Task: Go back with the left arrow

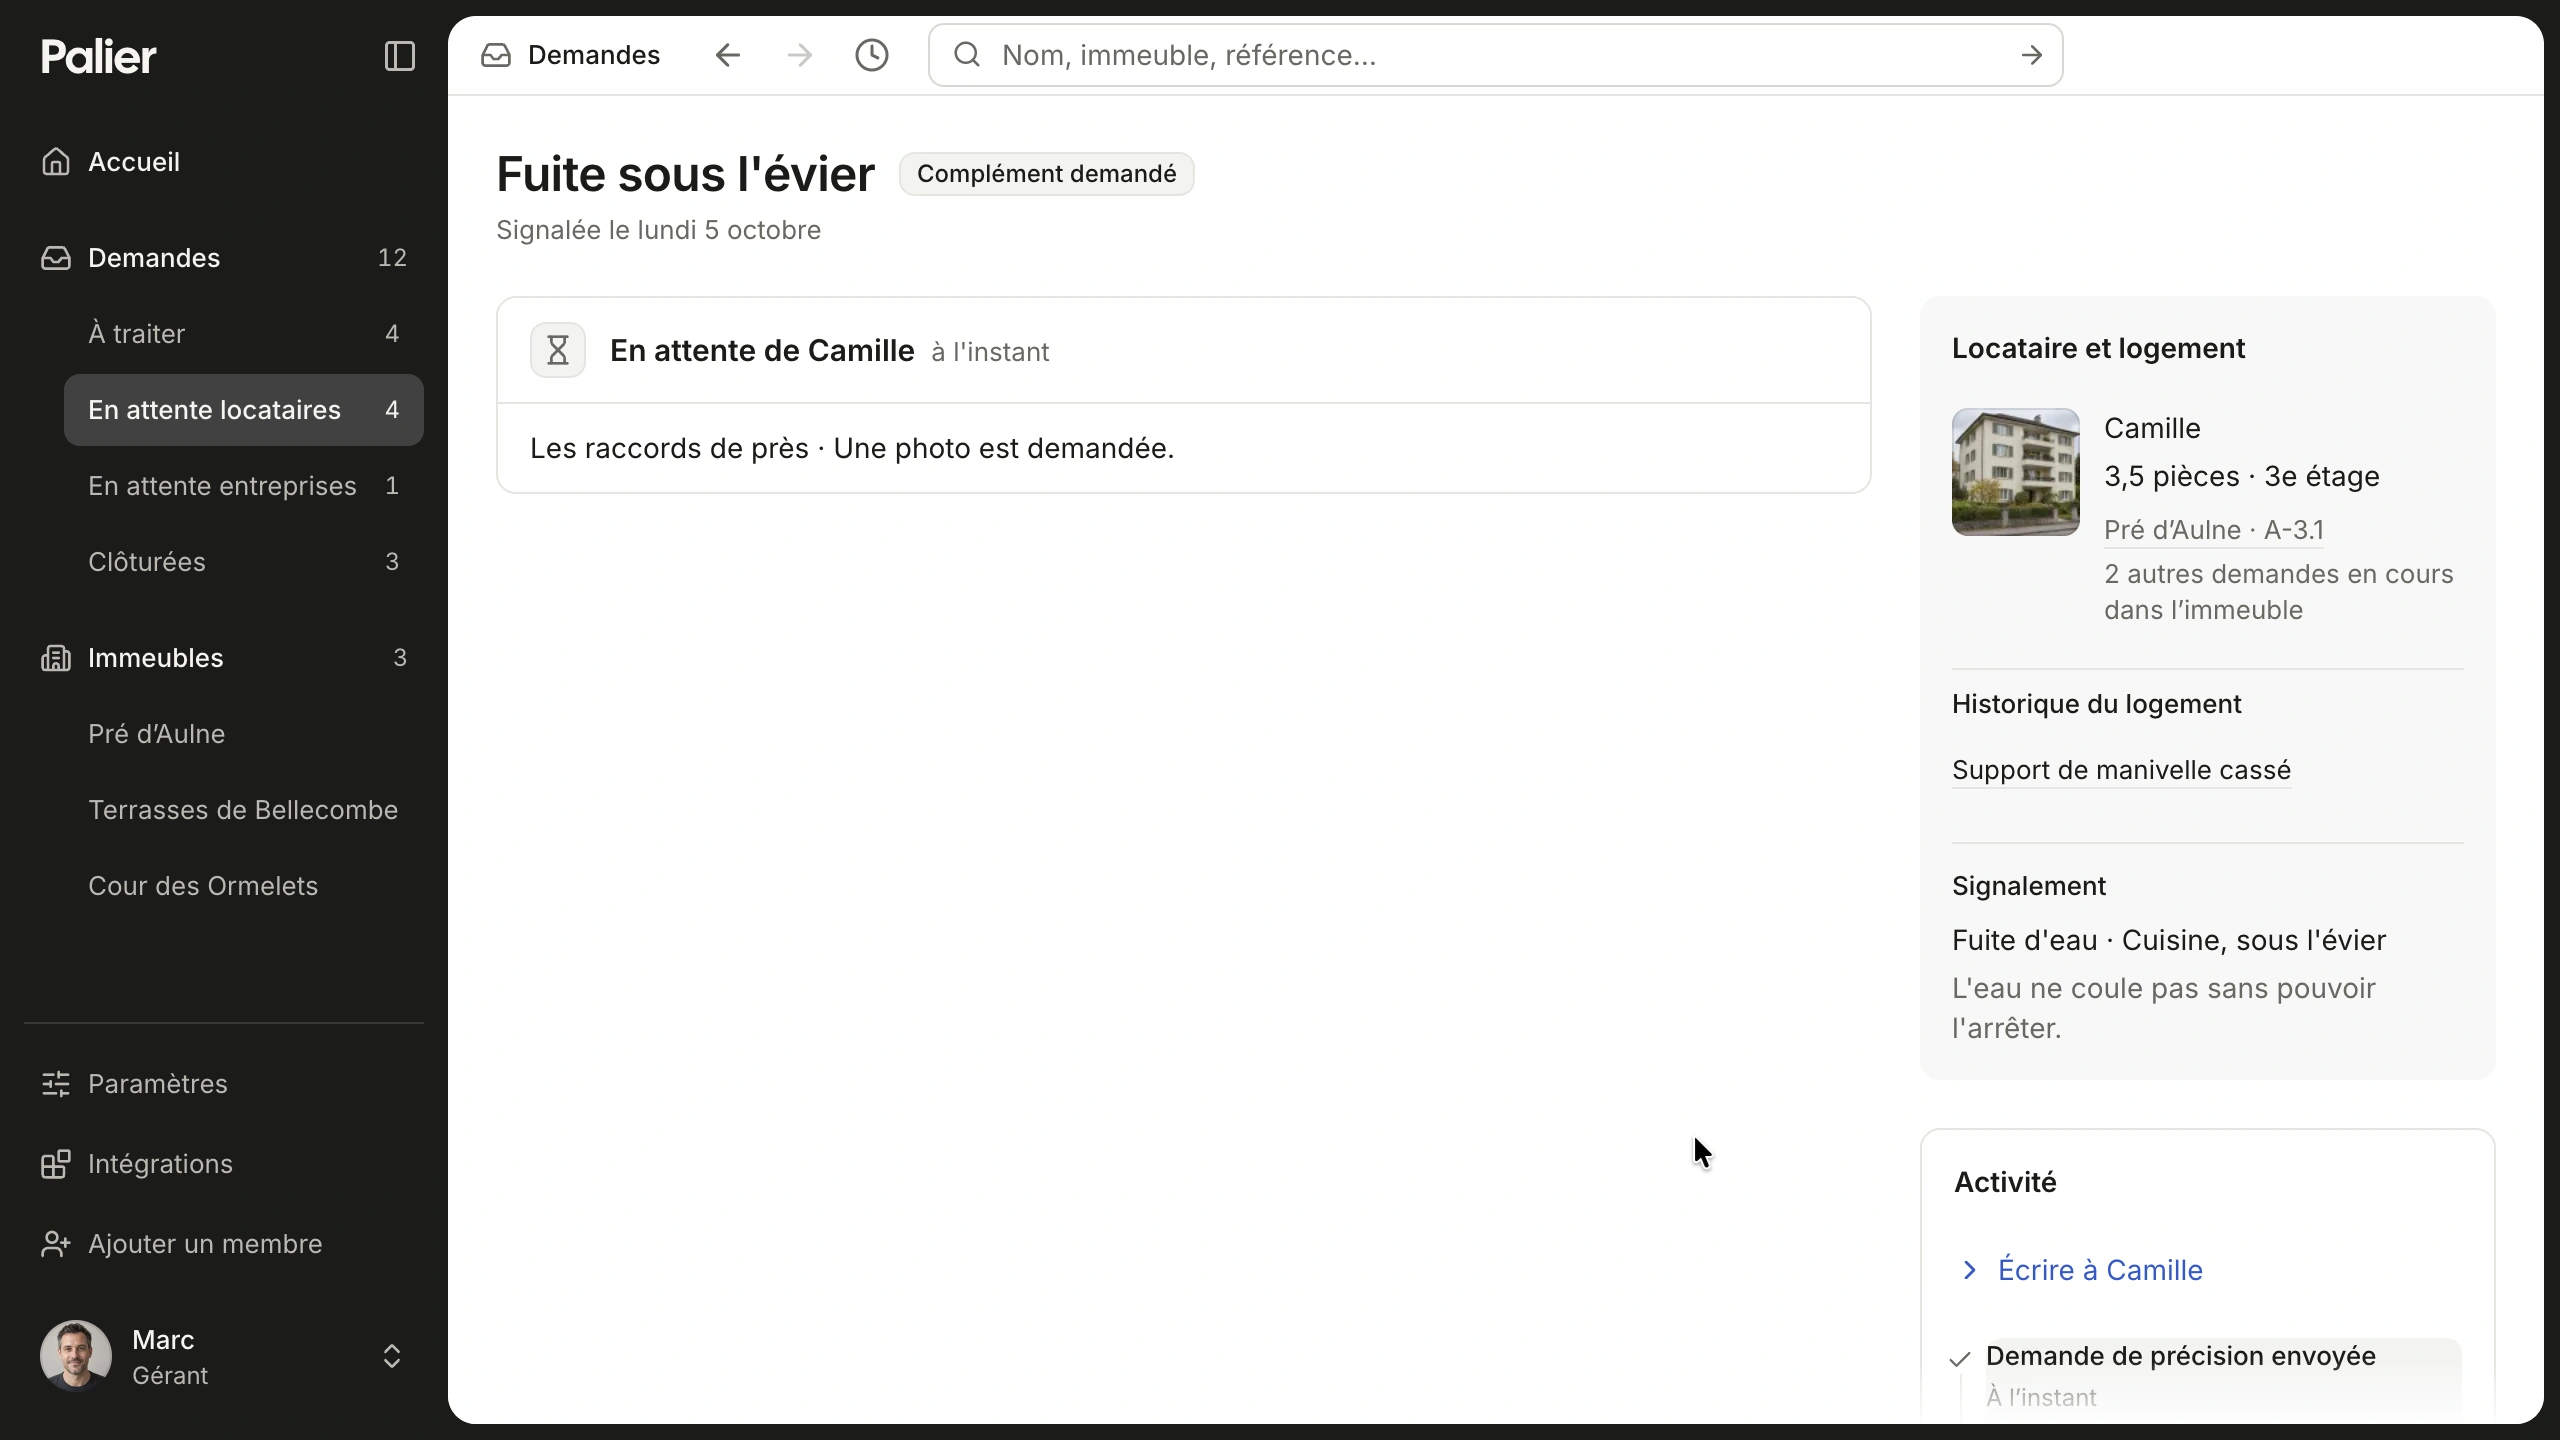Action: point(728,55)
